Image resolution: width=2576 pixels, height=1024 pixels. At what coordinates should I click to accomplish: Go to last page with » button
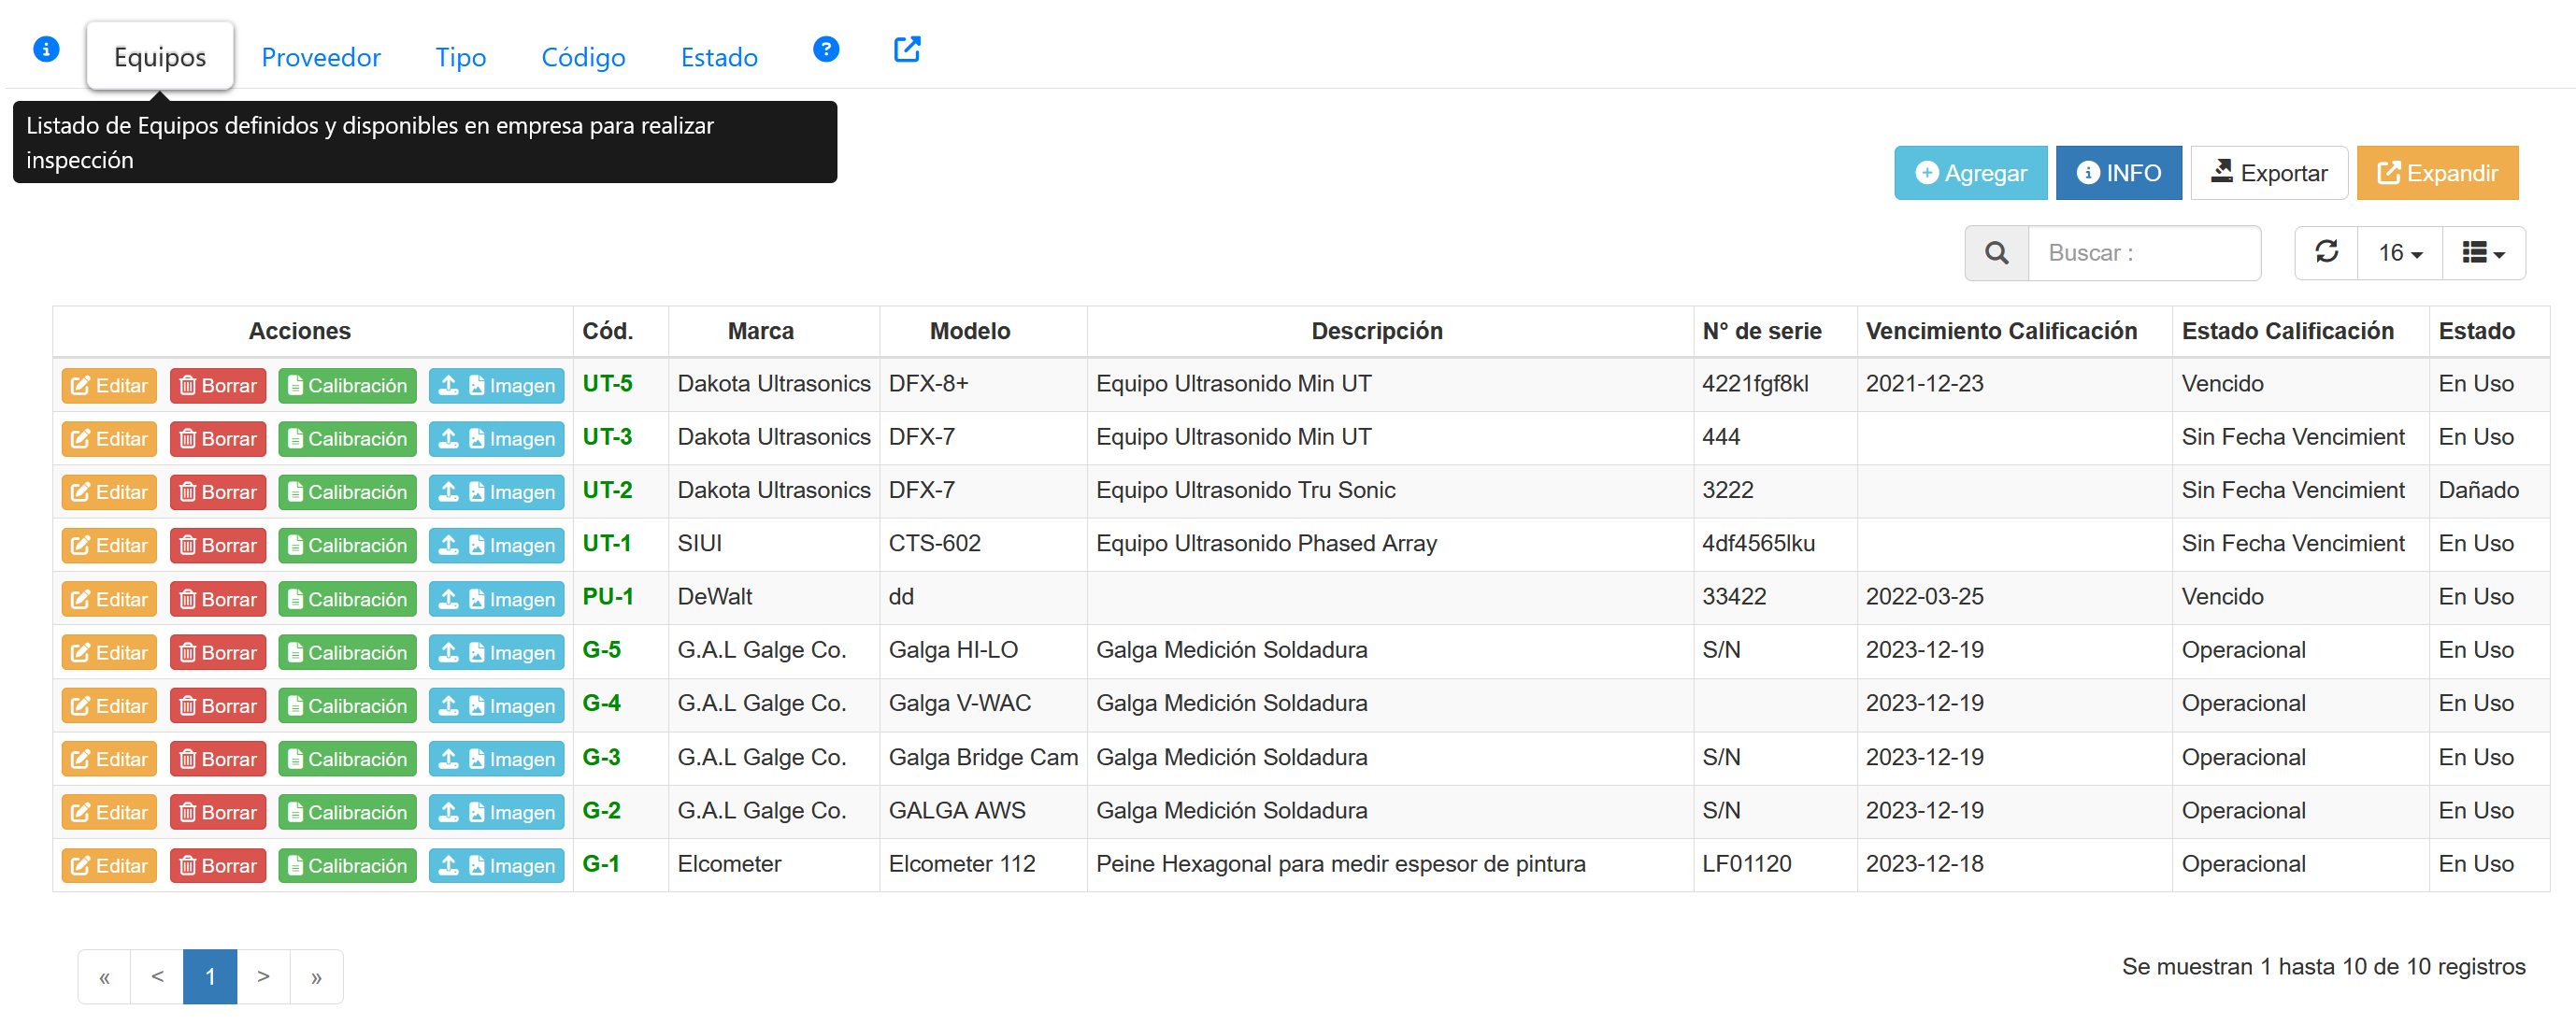tap(316, 976)
